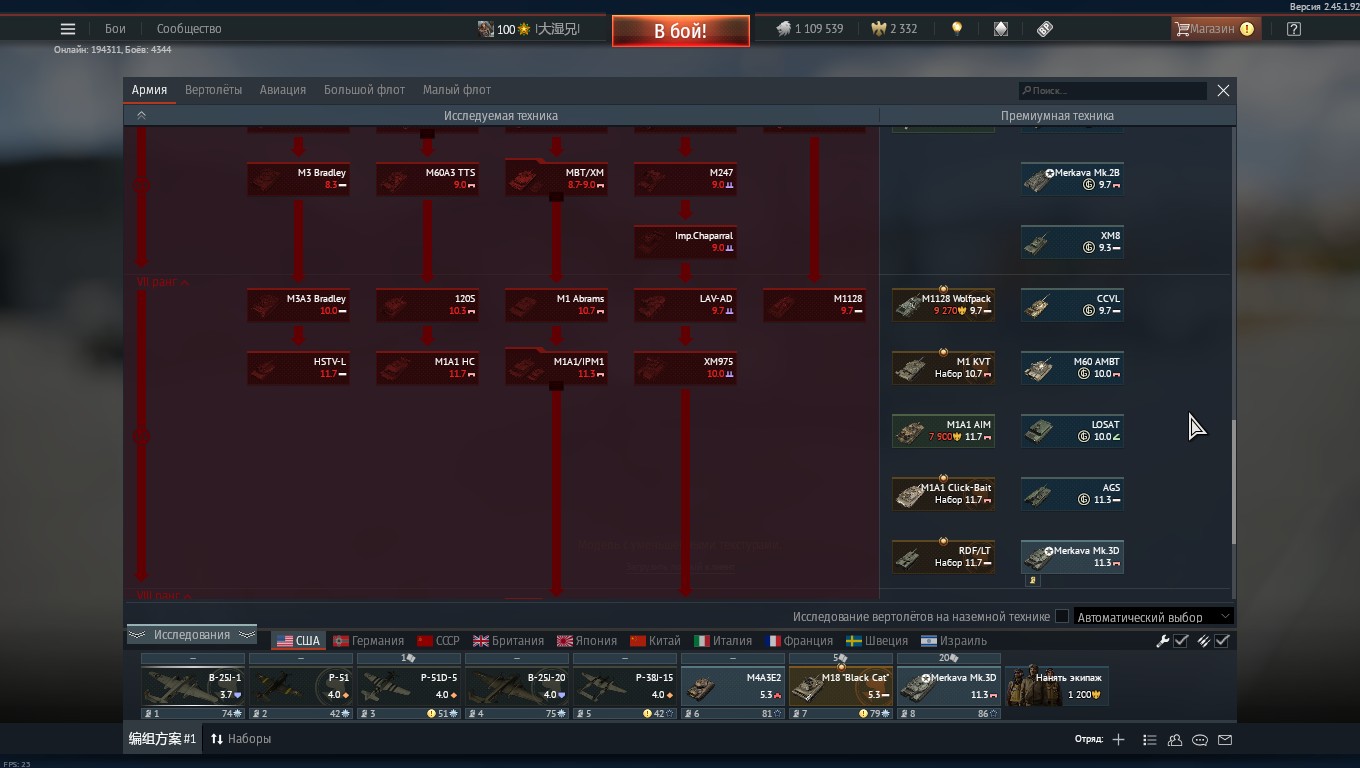Select the M1128 Wolfpack premium vehicle
The height and width of the screenshot is (768, 1360).
943,305
